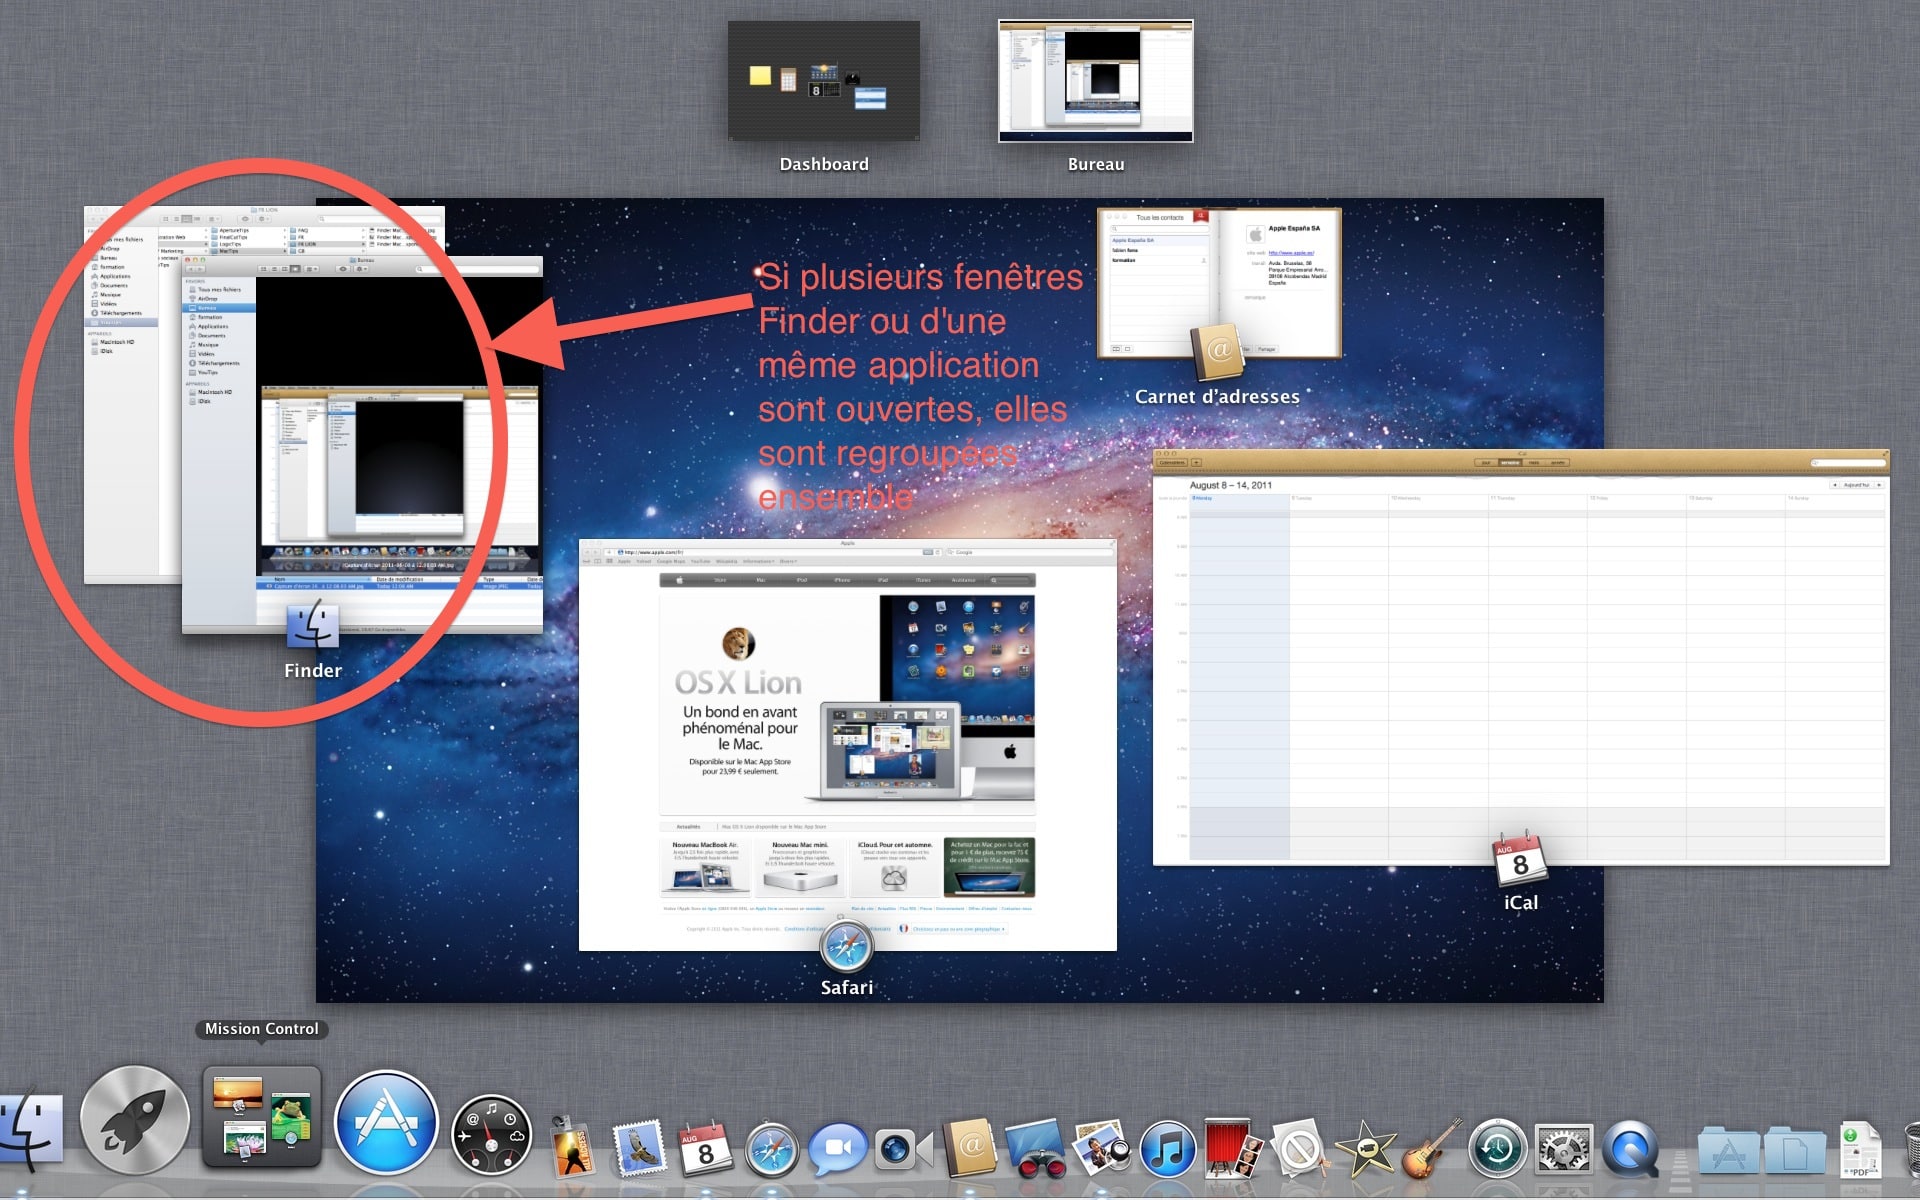
Task: Open FaceTime camera icon in Dock
Action: coord(905,1150)
